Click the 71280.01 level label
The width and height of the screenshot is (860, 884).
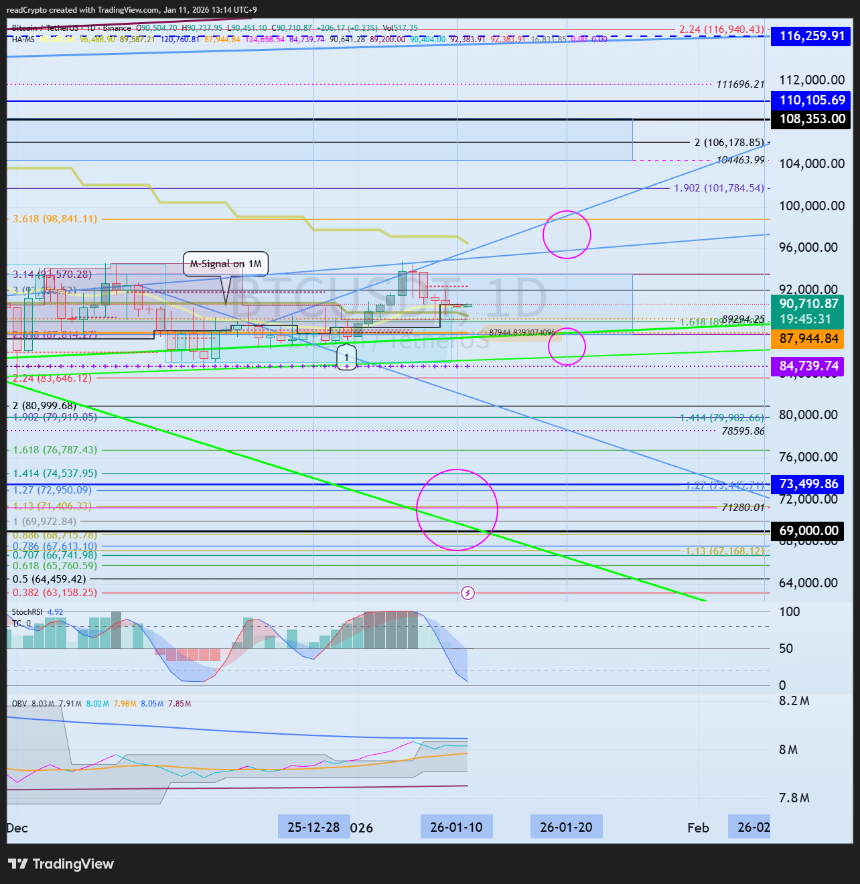(x=743, y=507)
